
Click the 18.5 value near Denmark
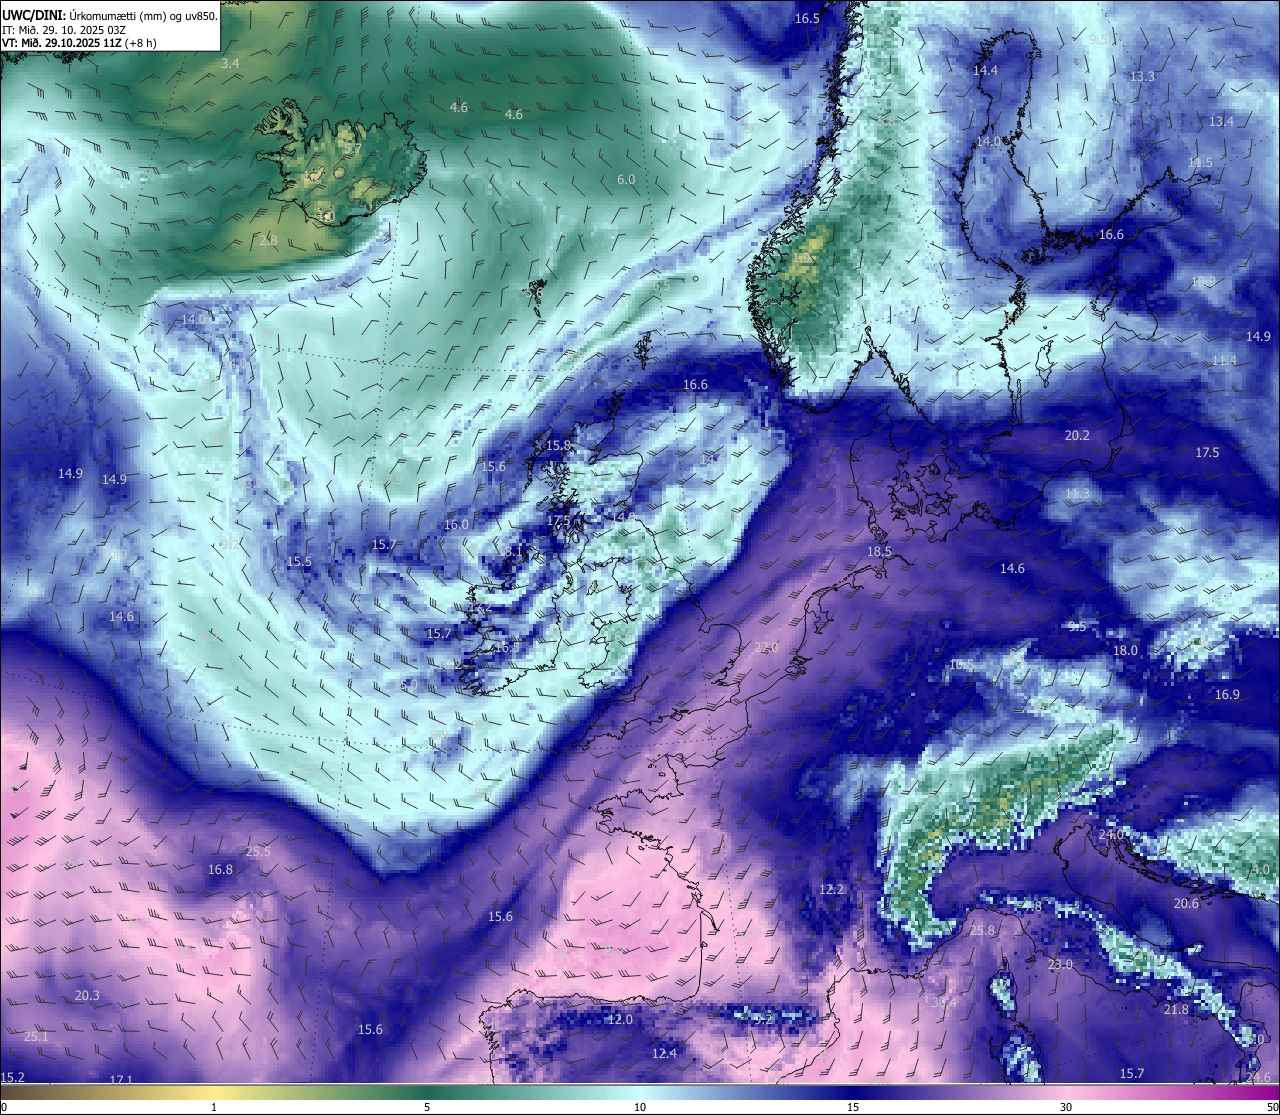879,551
